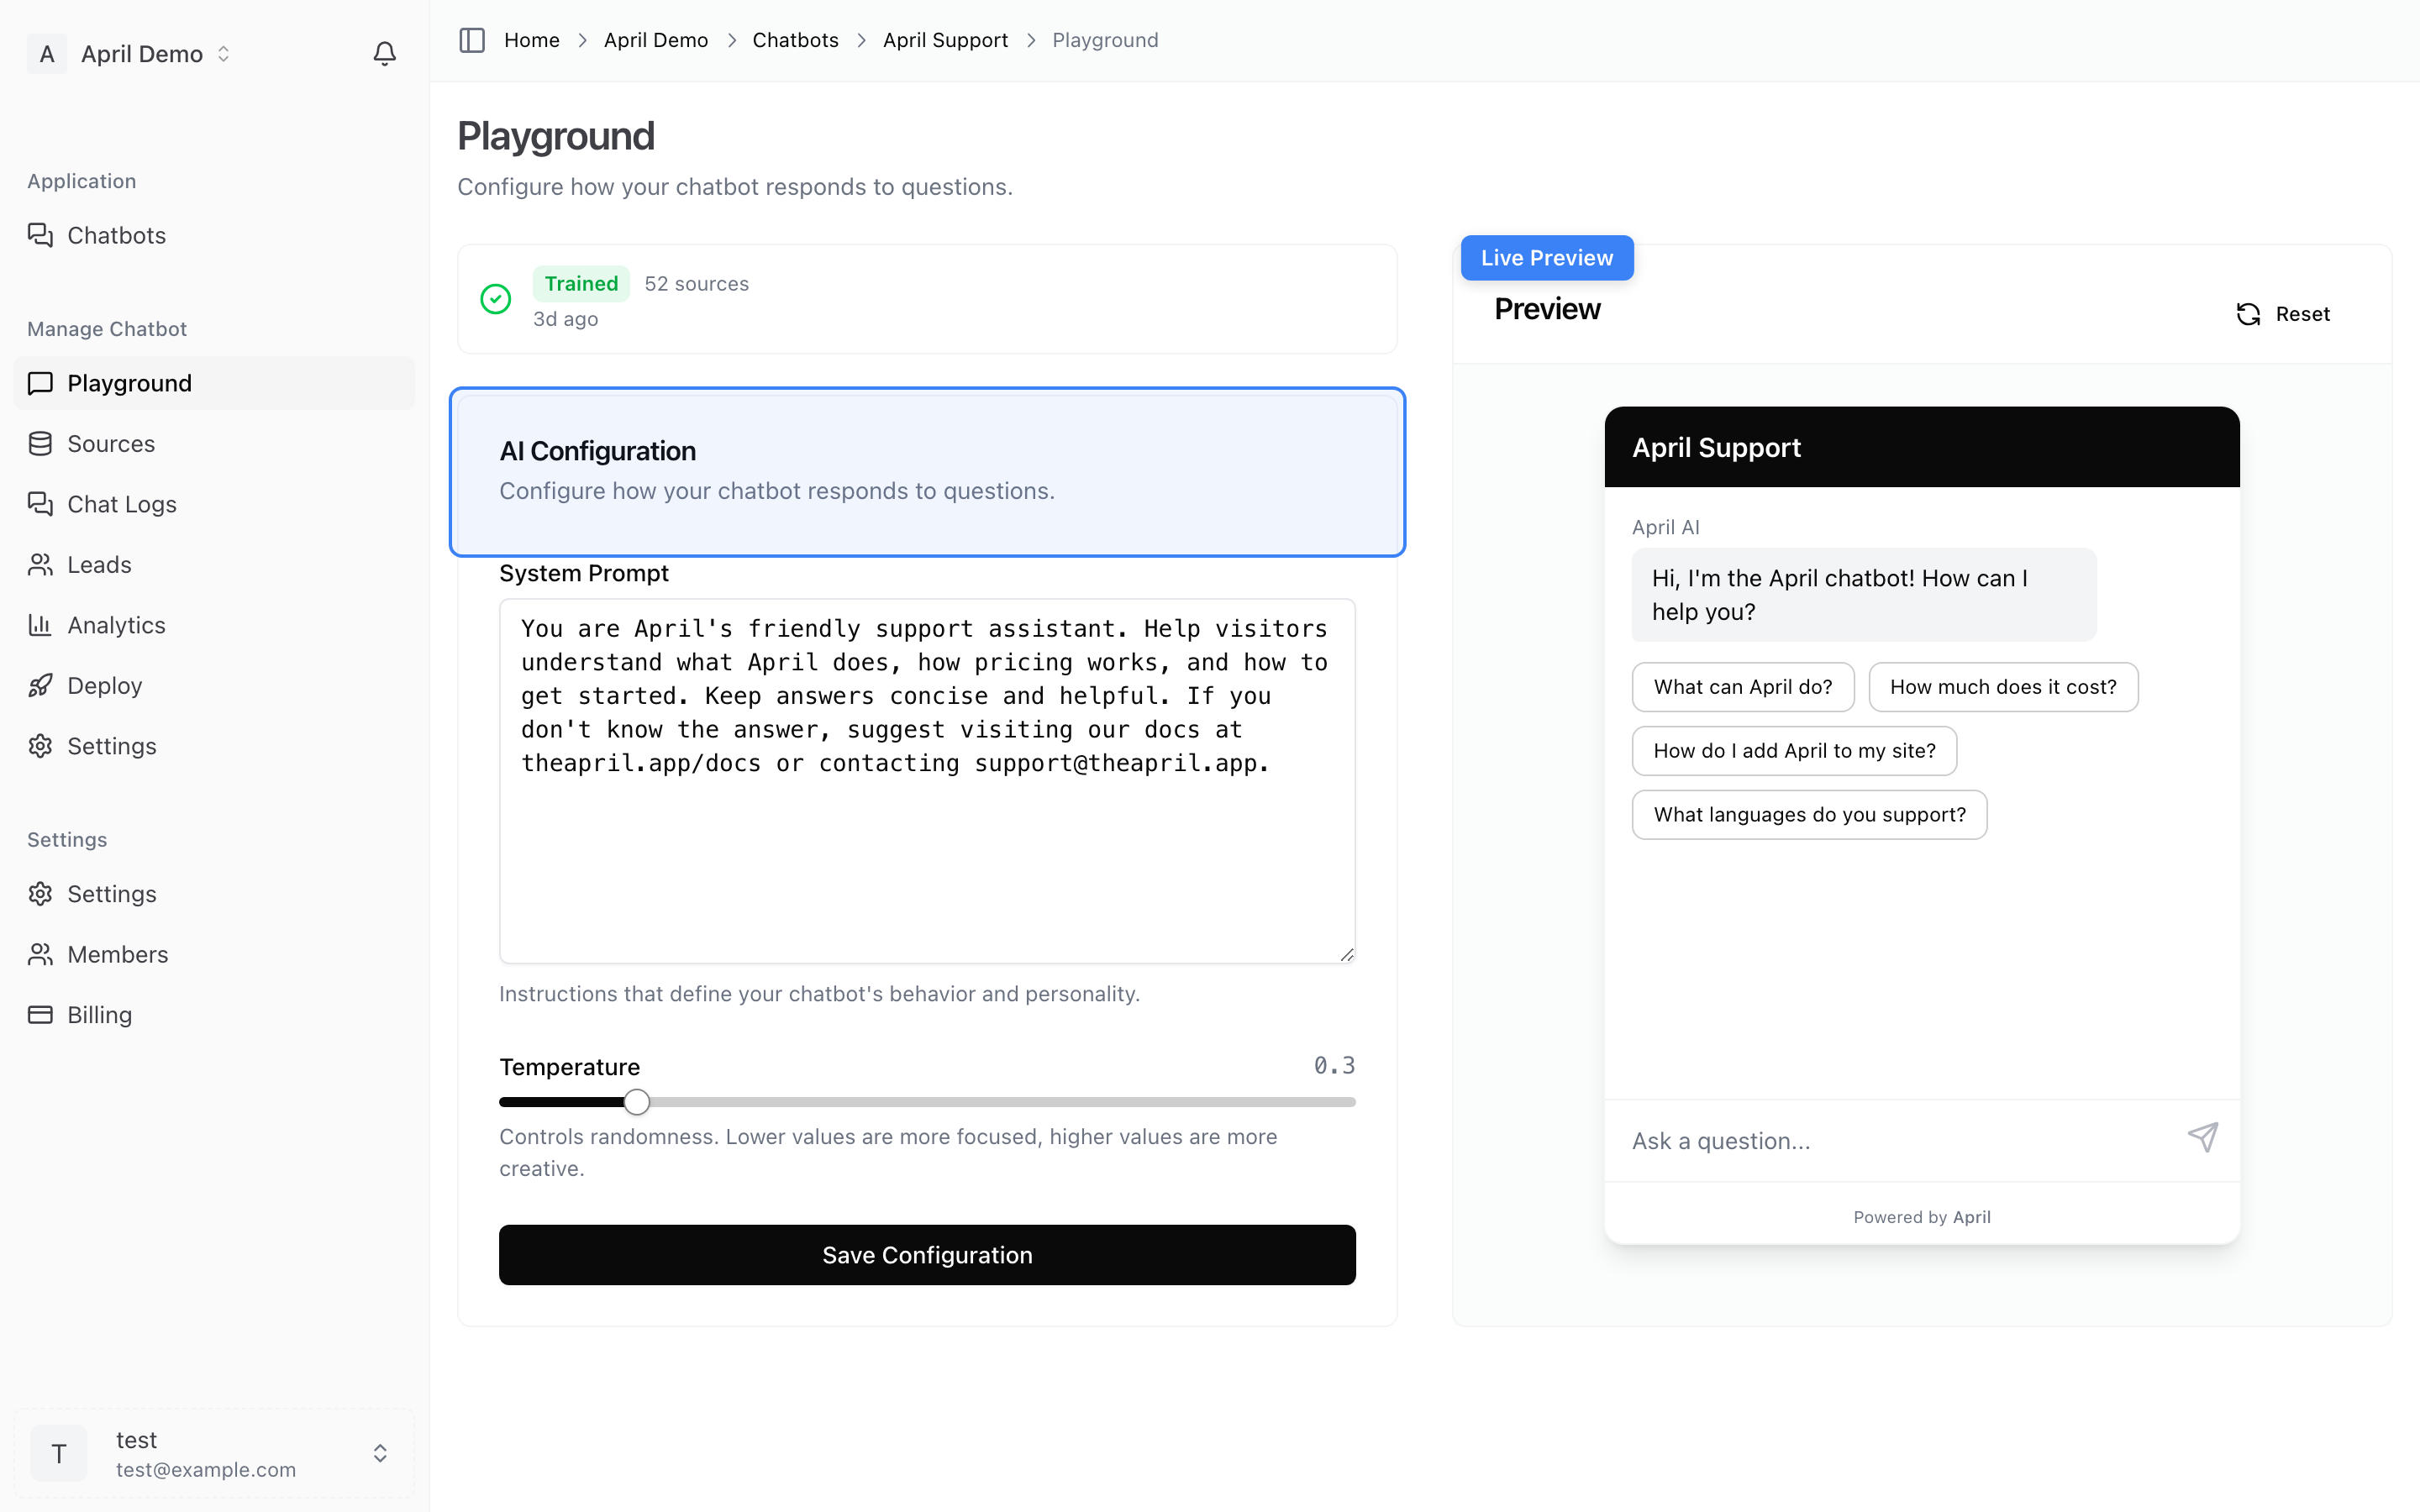Click the Leads people icon
The image size is (2420, 1512).
tap(40, 564)
